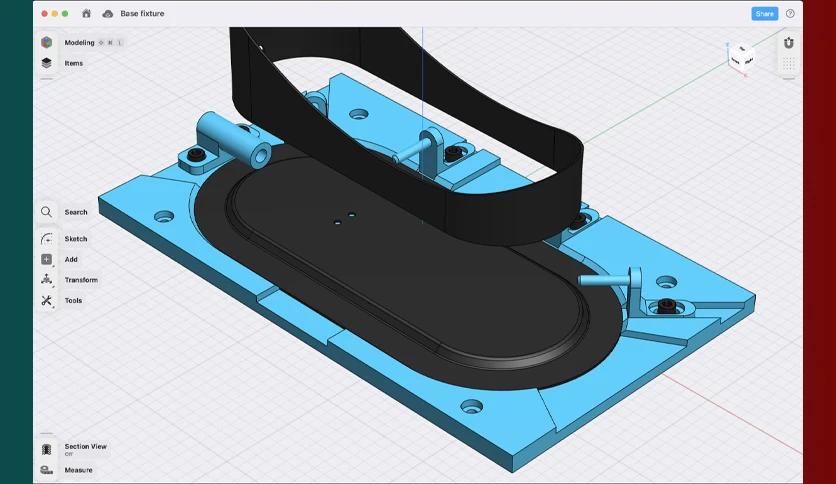The width and height of the screenshot is (836, 484).
Task: Click the Measure tool icon
Action: click(46, 470)
